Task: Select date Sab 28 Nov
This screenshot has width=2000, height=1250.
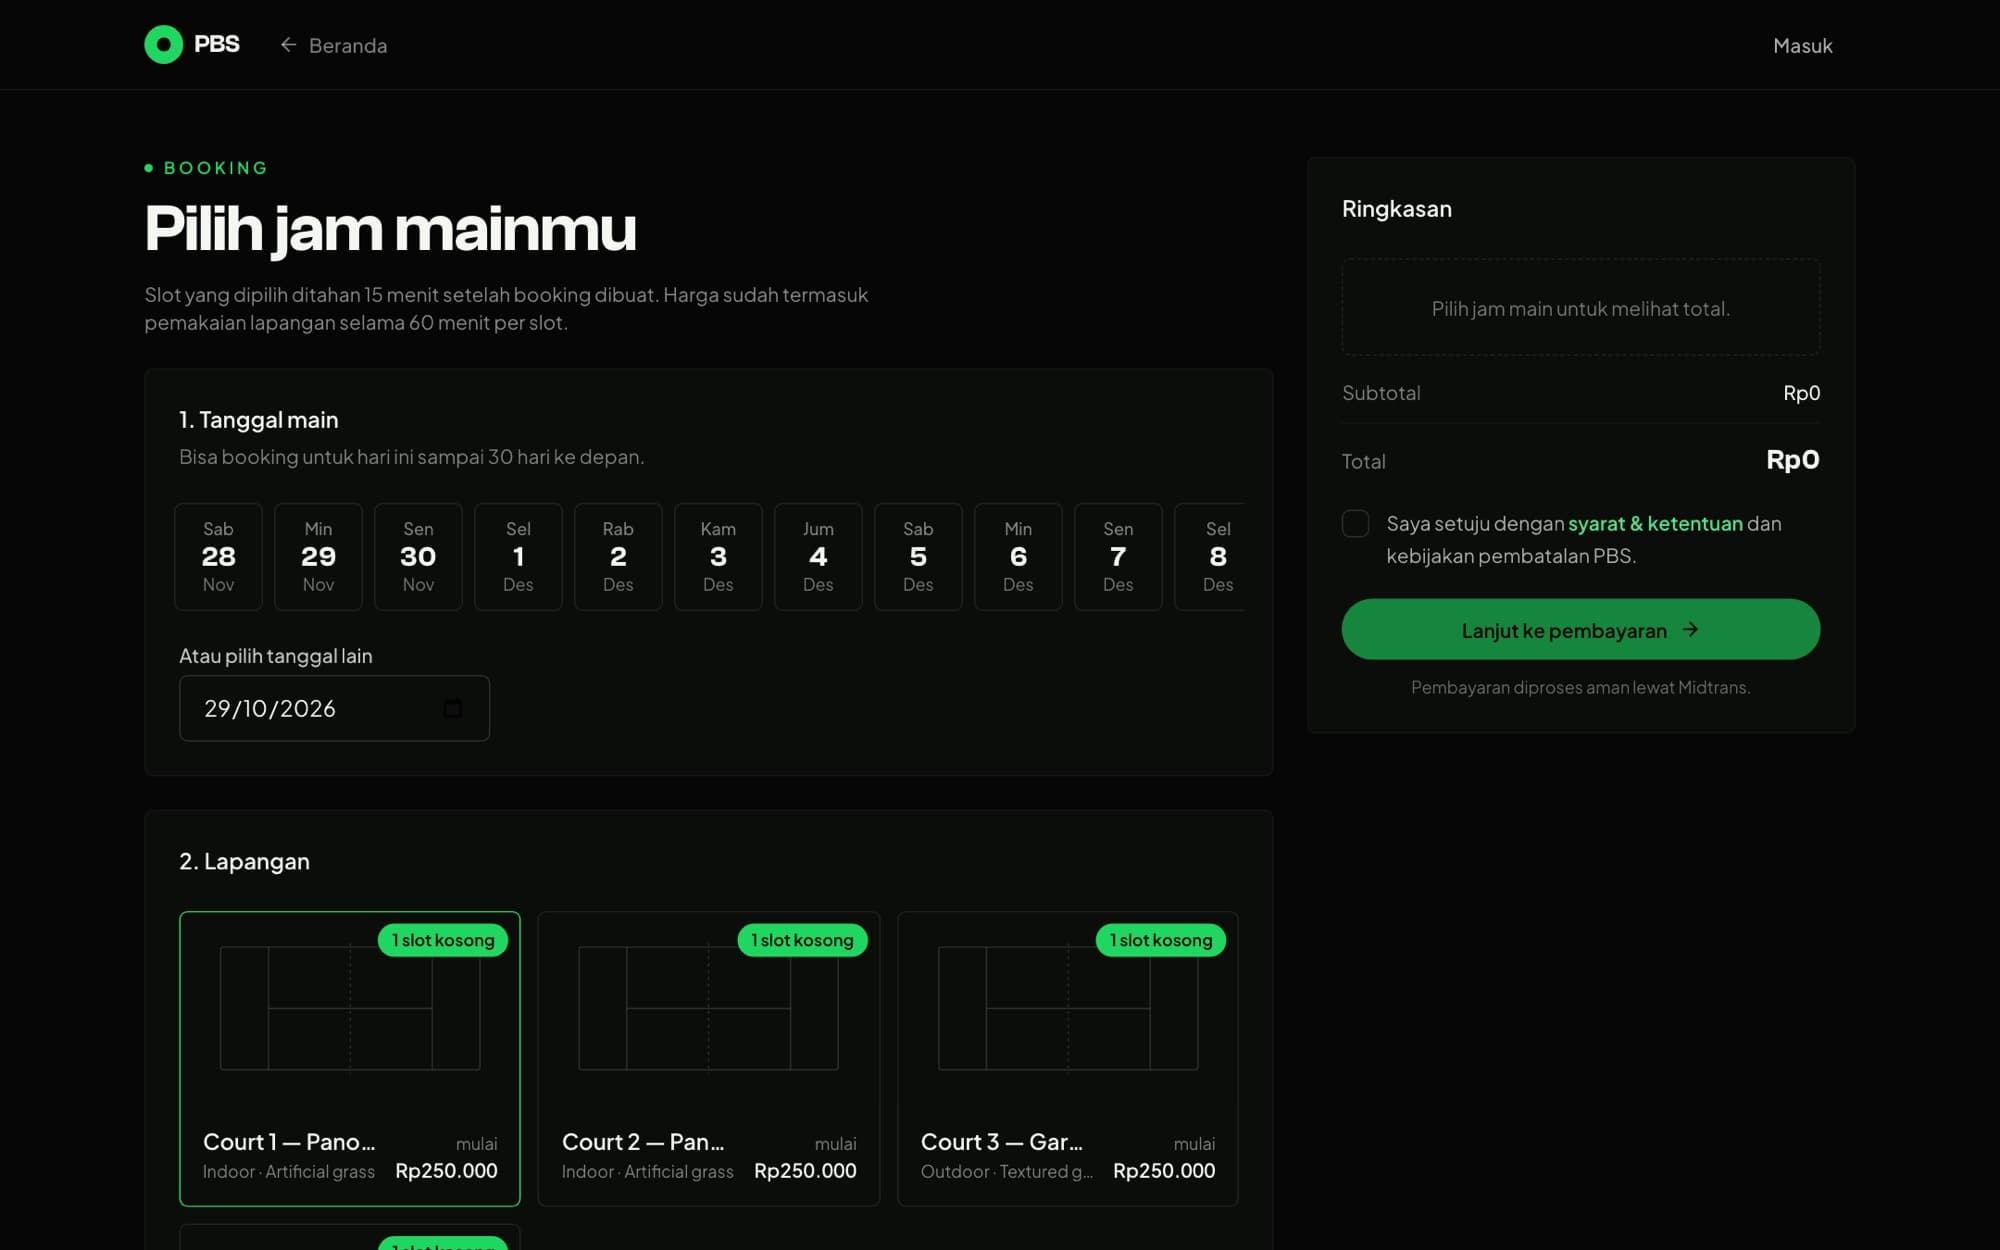Action: (218, 556)
